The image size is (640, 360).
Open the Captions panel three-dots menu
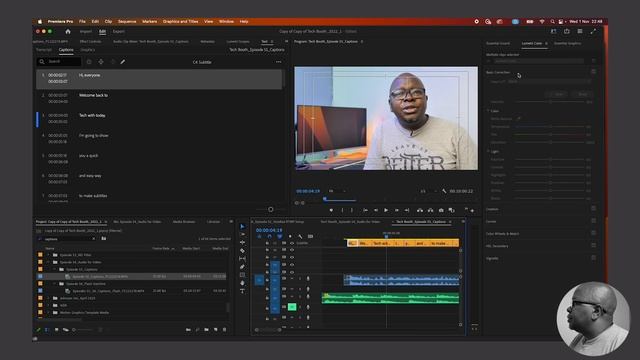(x=278, y=62)
